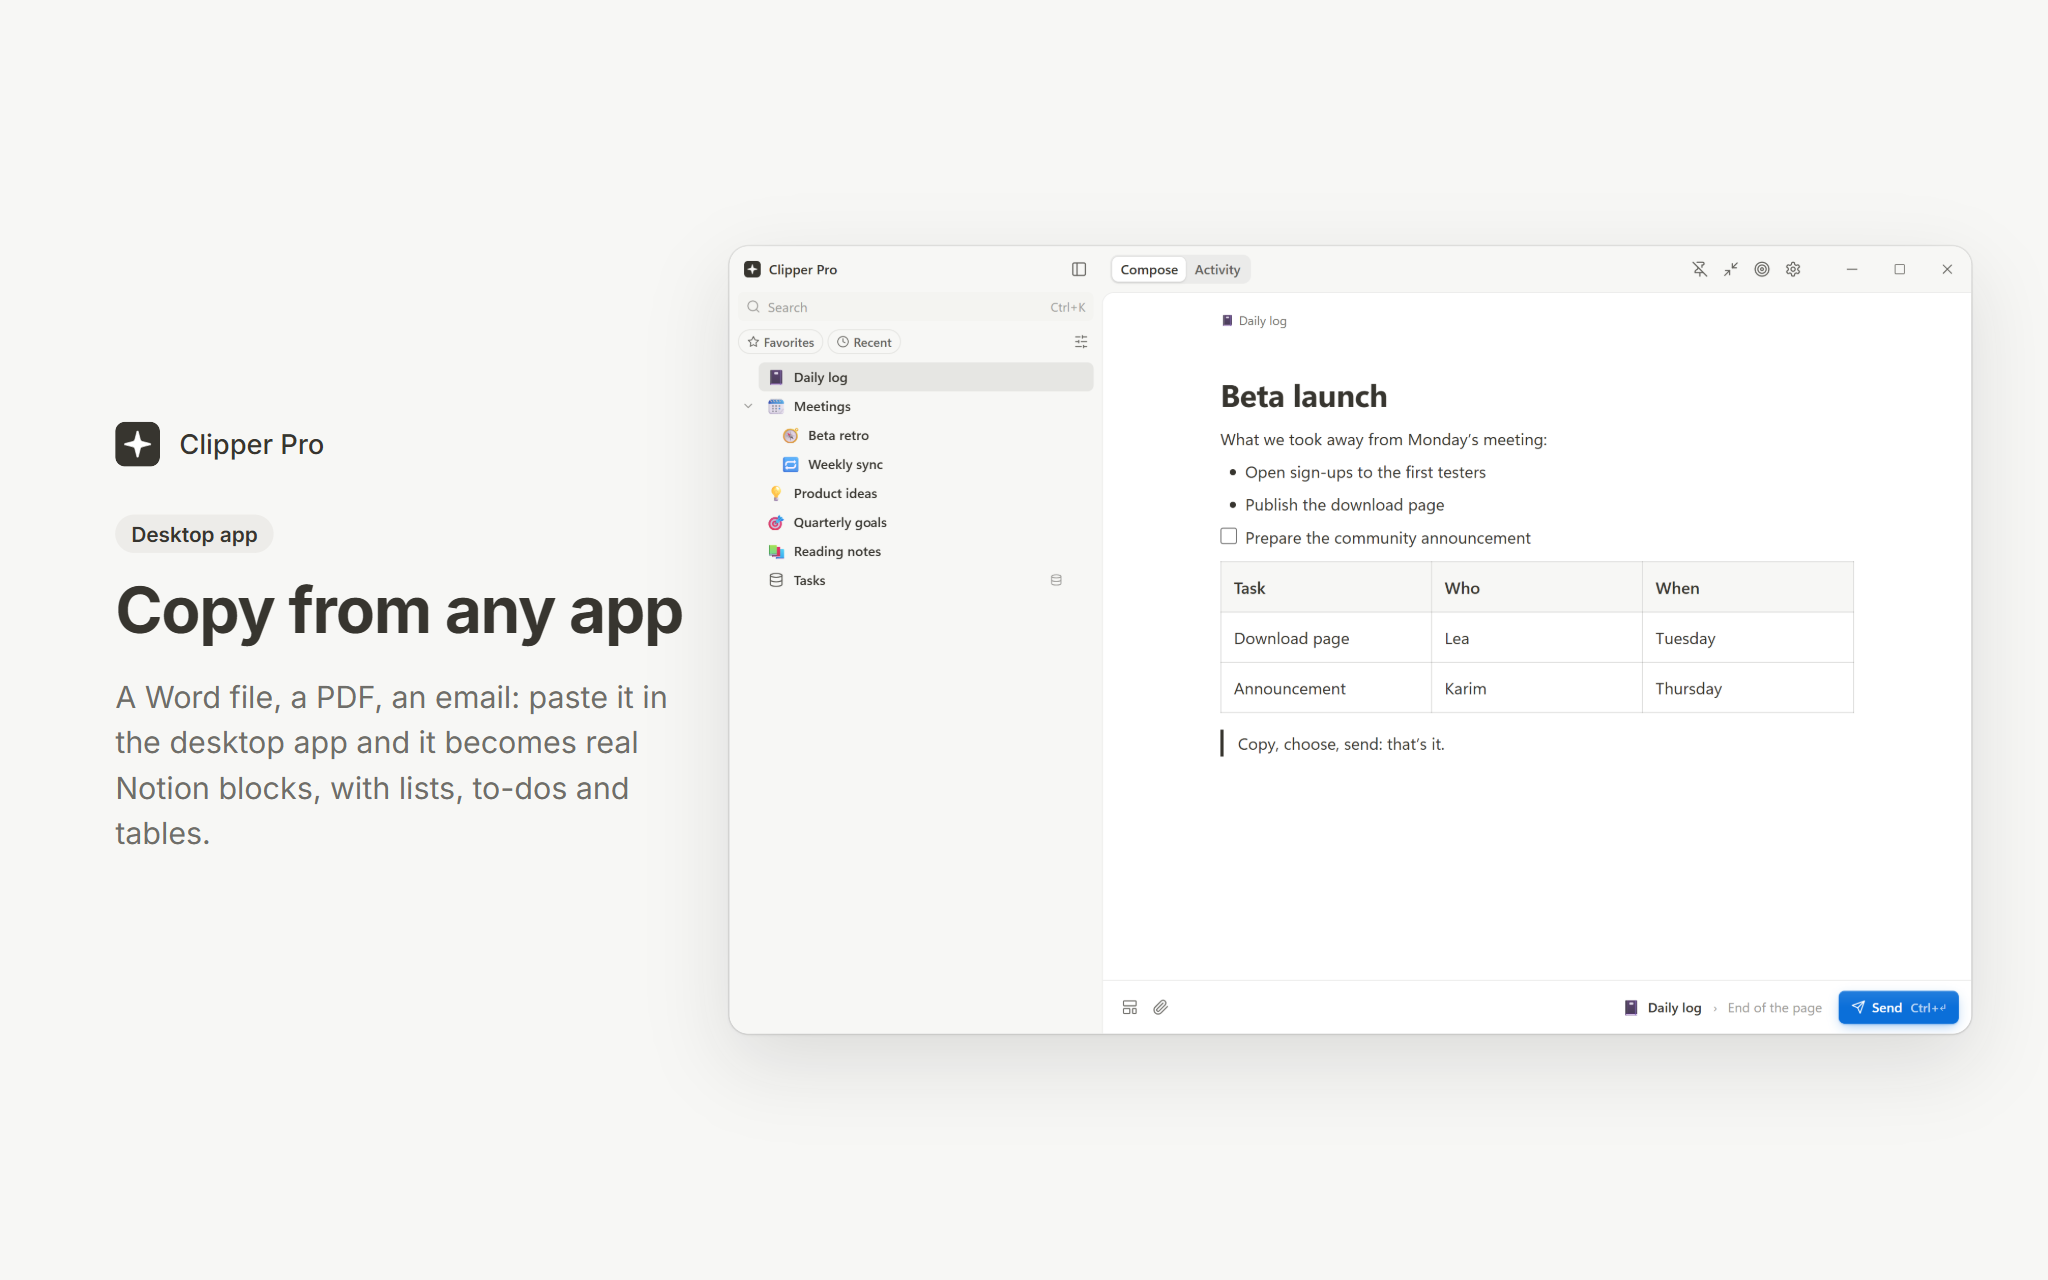Viewport: 2048px width, 1280px height.
Task: Click the Beta retro page icon
Action: coord(790,435)
